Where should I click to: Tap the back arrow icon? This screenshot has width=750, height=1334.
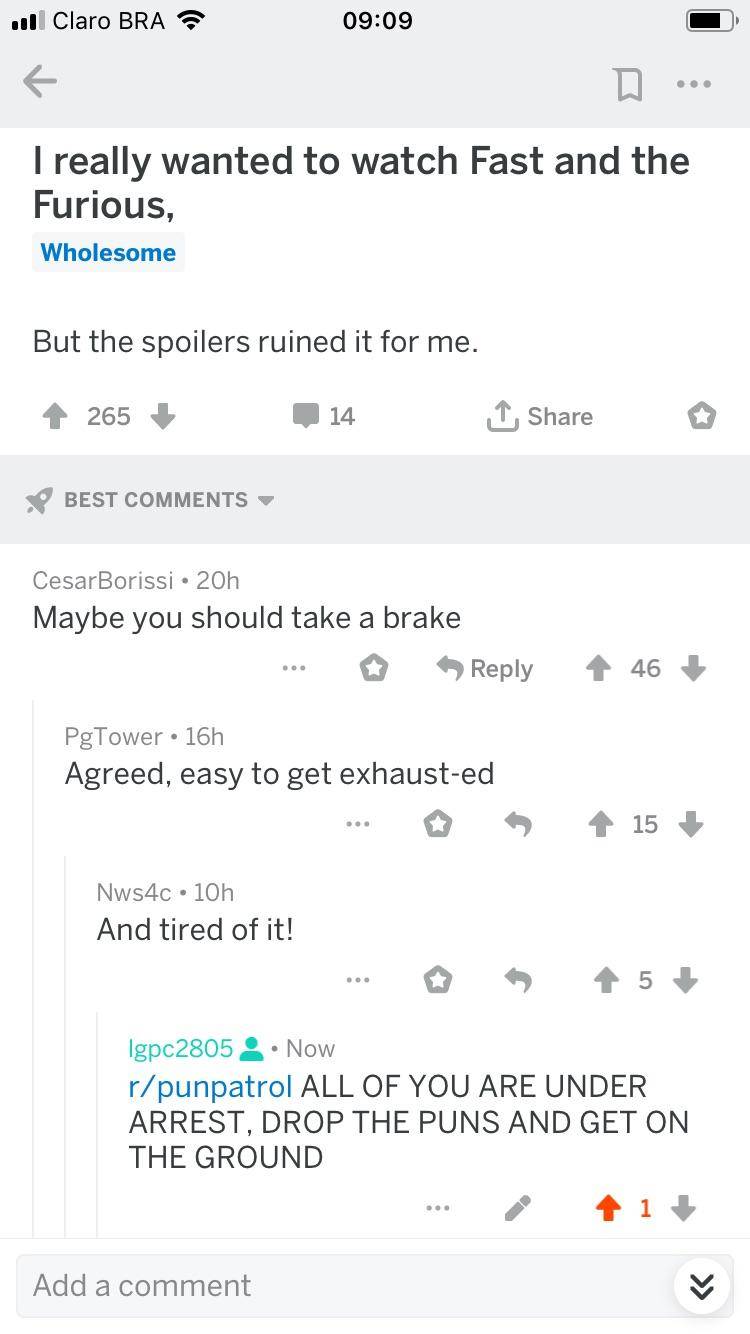(x=40, y=83)
